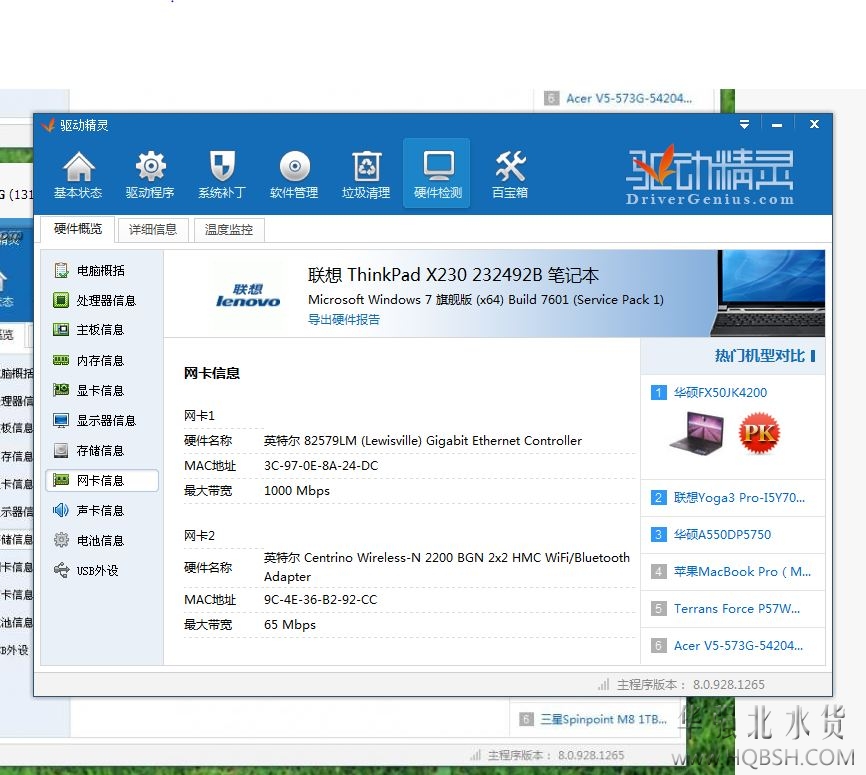Switch to the 硬件概览 tab
866x775 pixels.
point(78,229)
